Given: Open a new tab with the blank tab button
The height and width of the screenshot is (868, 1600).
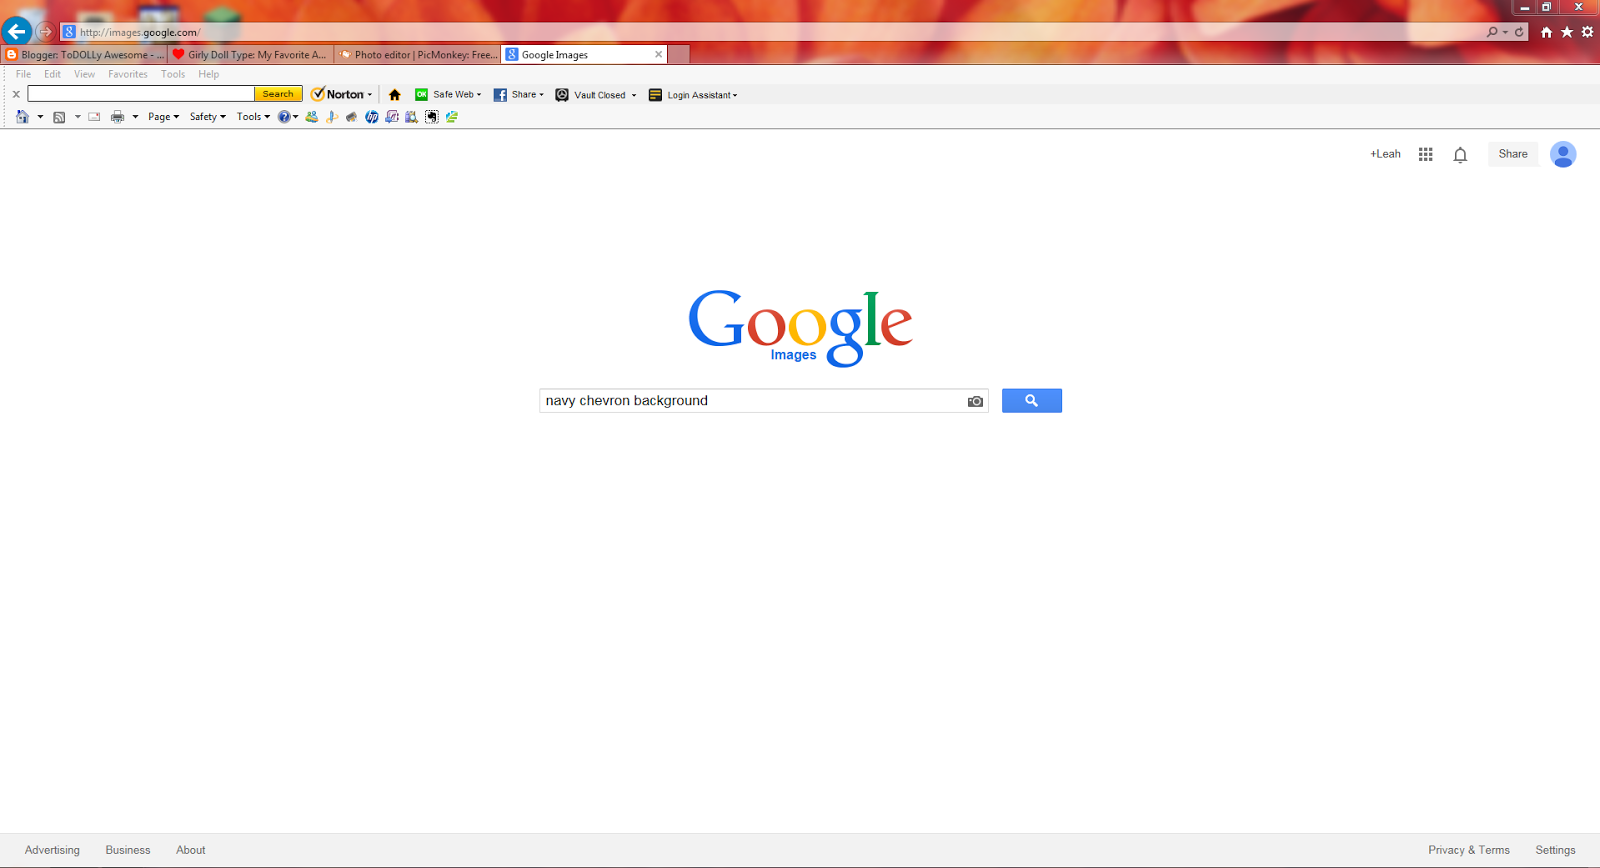Looking at the screenshot, I should 679,55.
